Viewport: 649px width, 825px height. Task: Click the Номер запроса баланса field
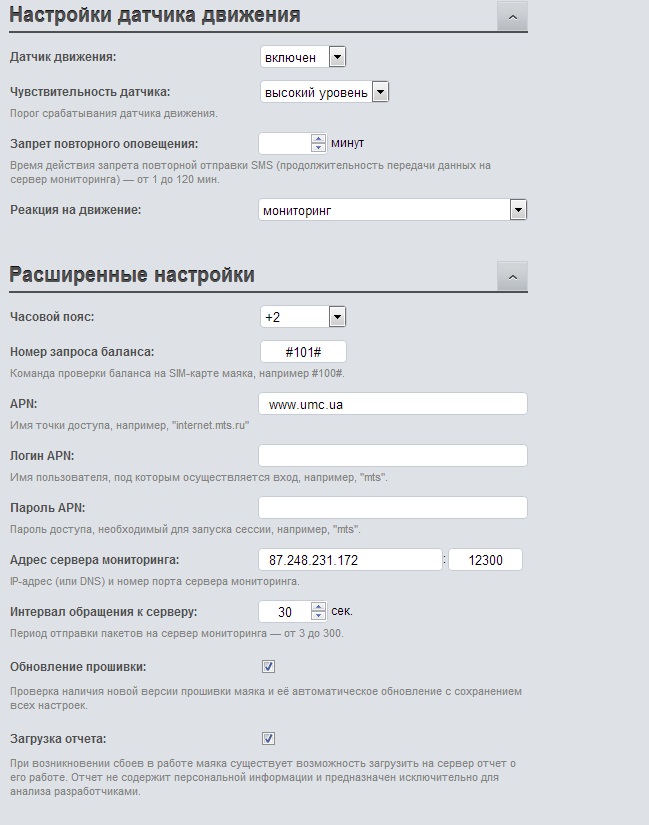(303, 351)
